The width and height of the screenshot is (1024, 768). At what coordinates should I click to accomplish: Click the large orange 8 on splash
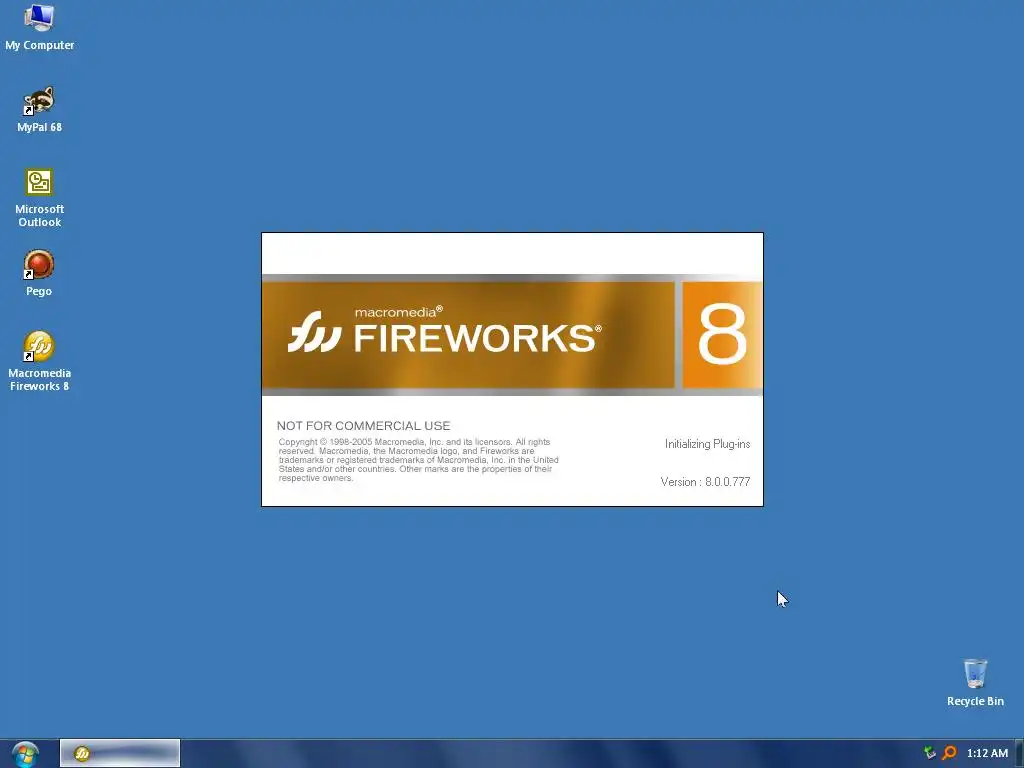[722, 335]
